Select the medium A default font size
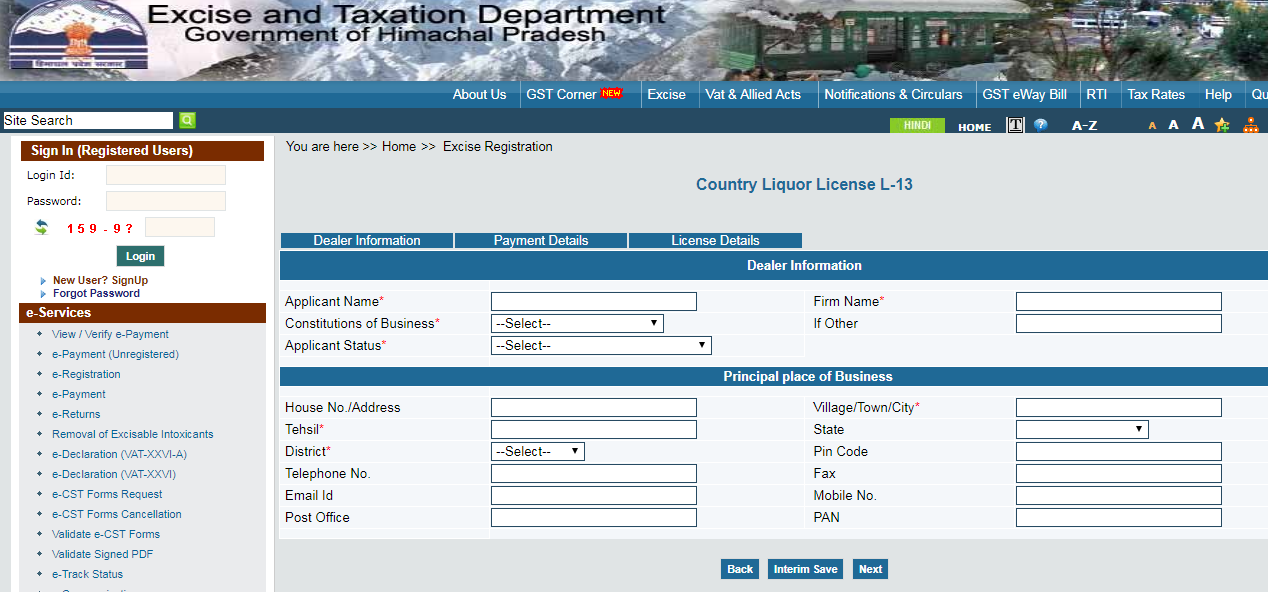Screen dimensions: 1268x592 [x=1173, y=125]
